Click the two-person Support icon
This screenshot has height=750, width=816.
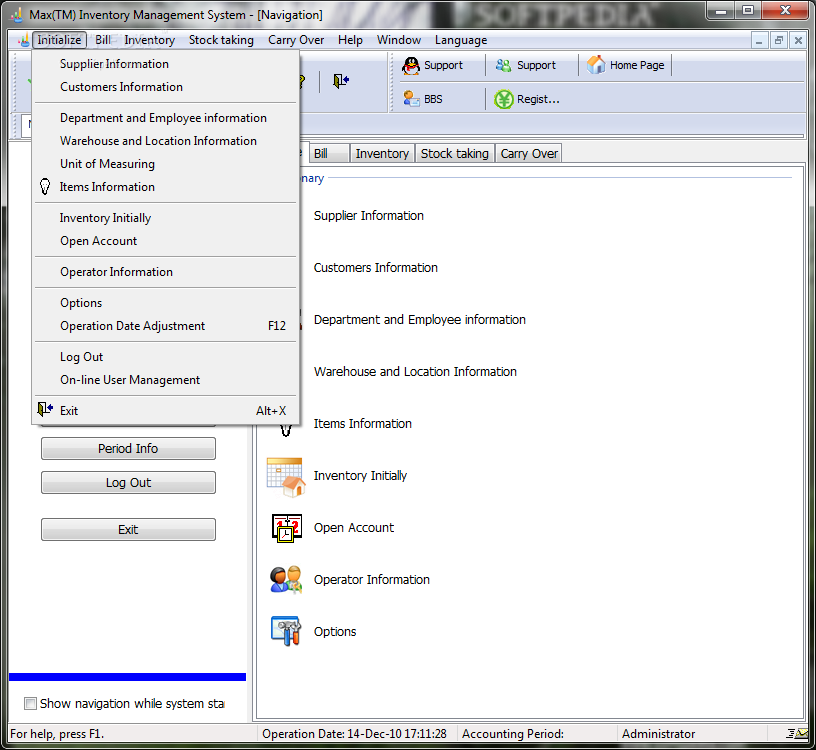click(503, 66)
